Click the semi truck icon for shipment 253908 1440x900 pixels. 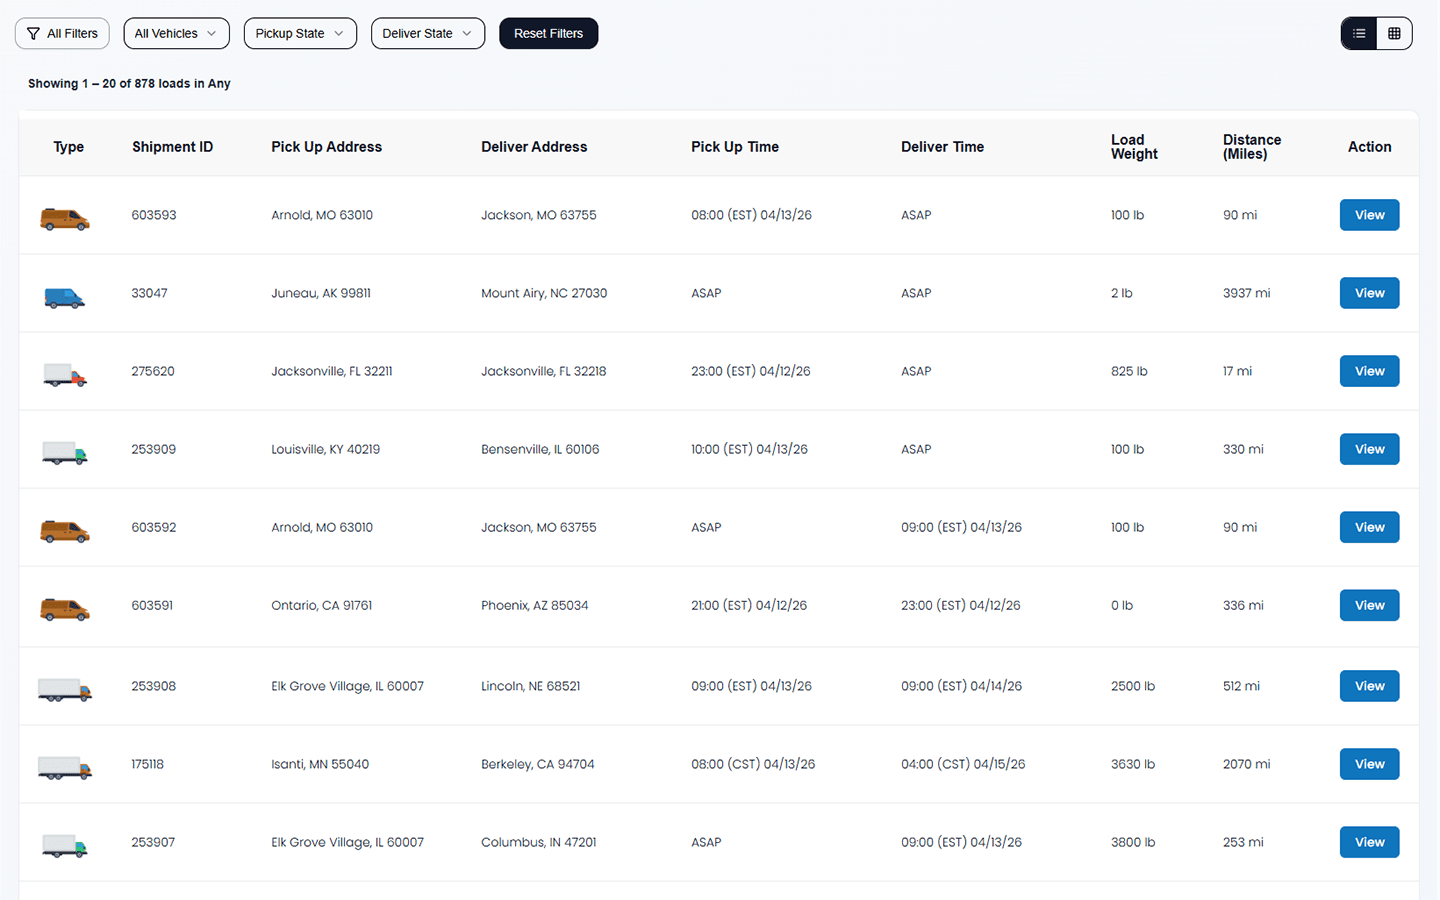(65, 689)
